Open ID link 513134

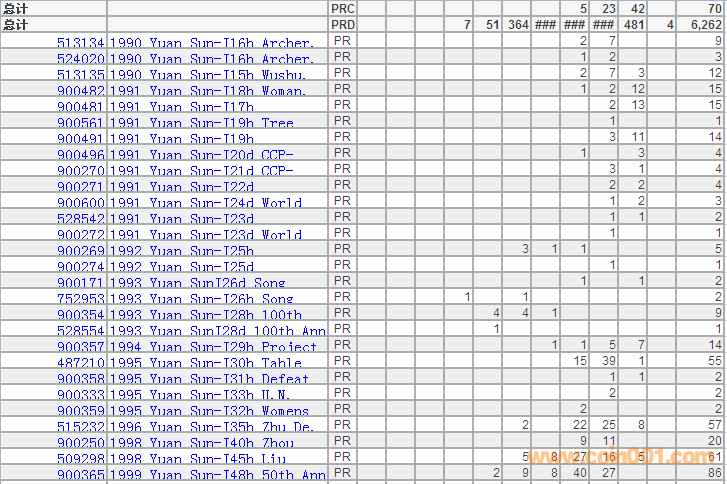point(81,43)
